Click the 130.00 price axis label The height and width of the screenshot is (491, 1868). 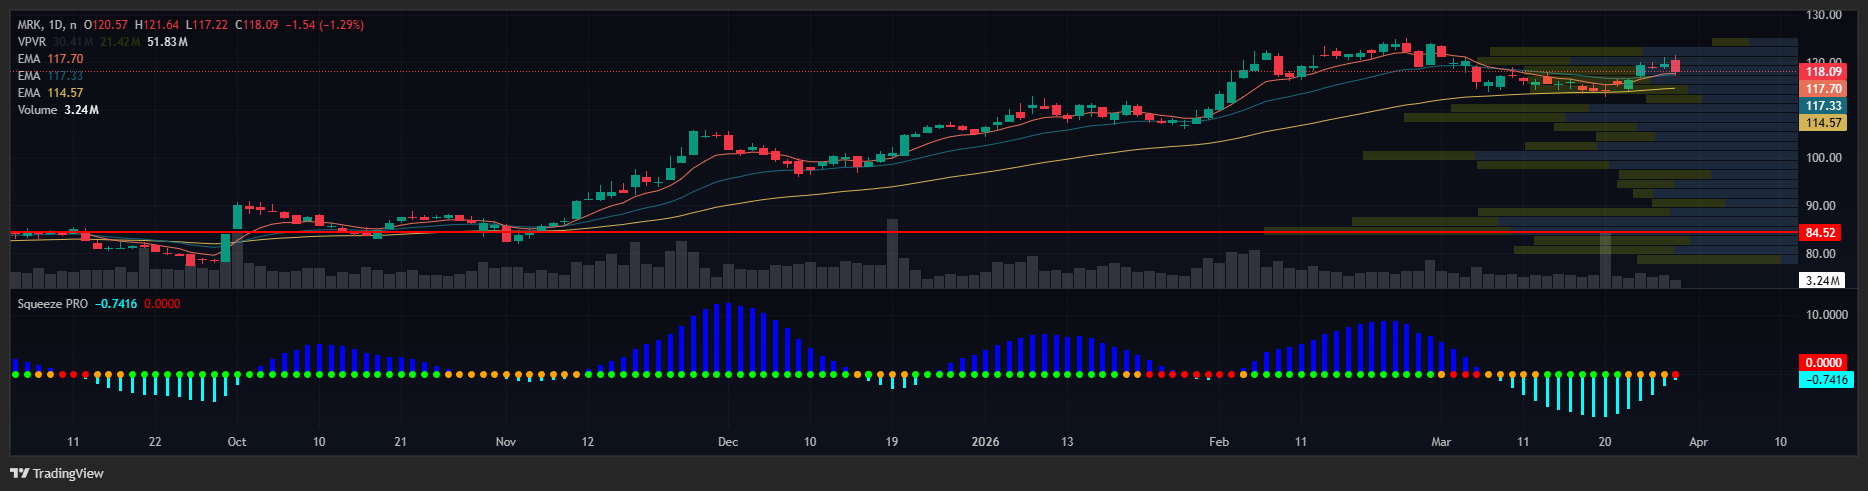[1824, 15]
